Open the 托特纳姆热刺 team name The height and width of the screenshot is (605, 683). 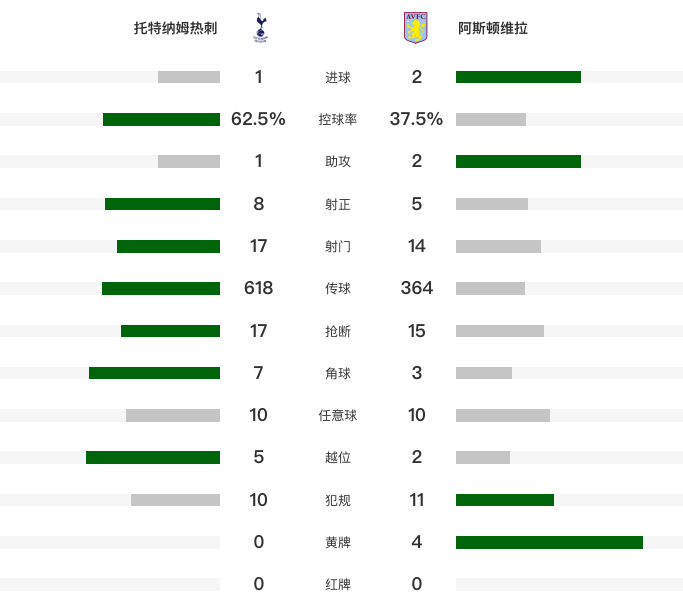tap(175, 28)
